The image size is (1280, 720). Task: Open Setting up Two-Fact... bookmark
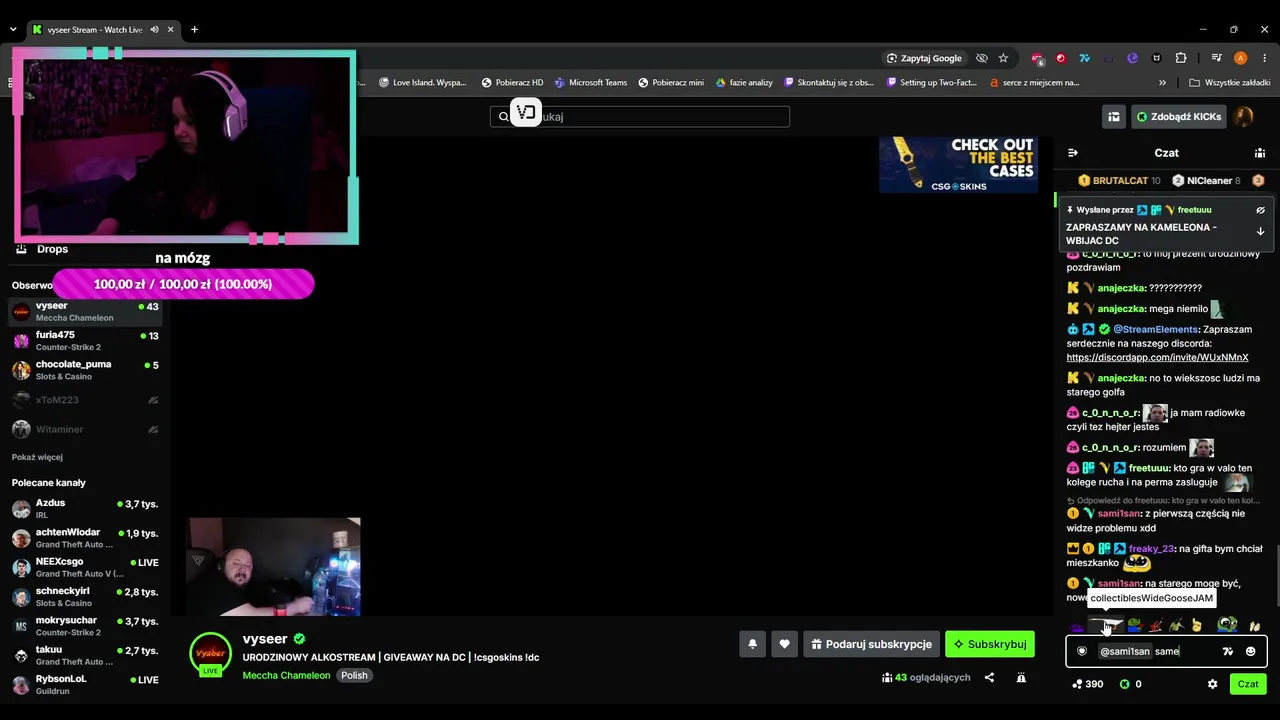click(931, 83)
